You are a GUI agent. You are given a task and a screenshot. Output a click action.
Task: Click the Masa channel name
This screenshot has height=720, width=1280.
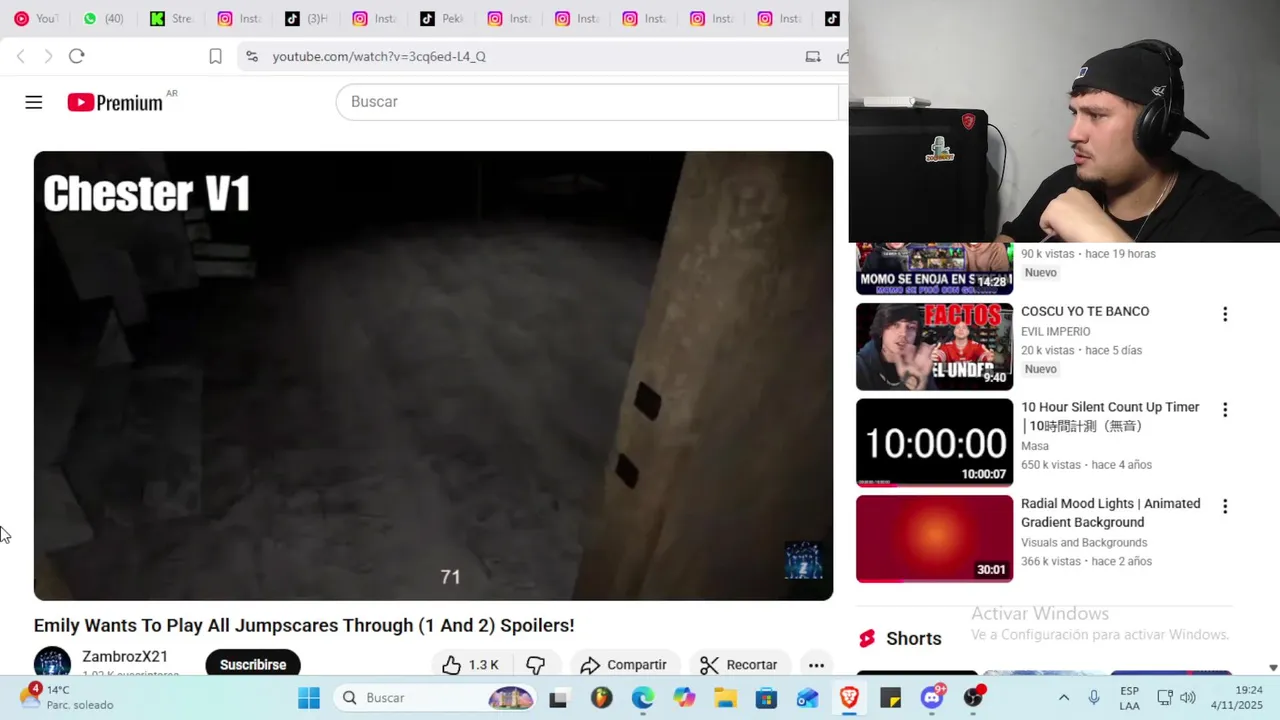(1035, 446)
